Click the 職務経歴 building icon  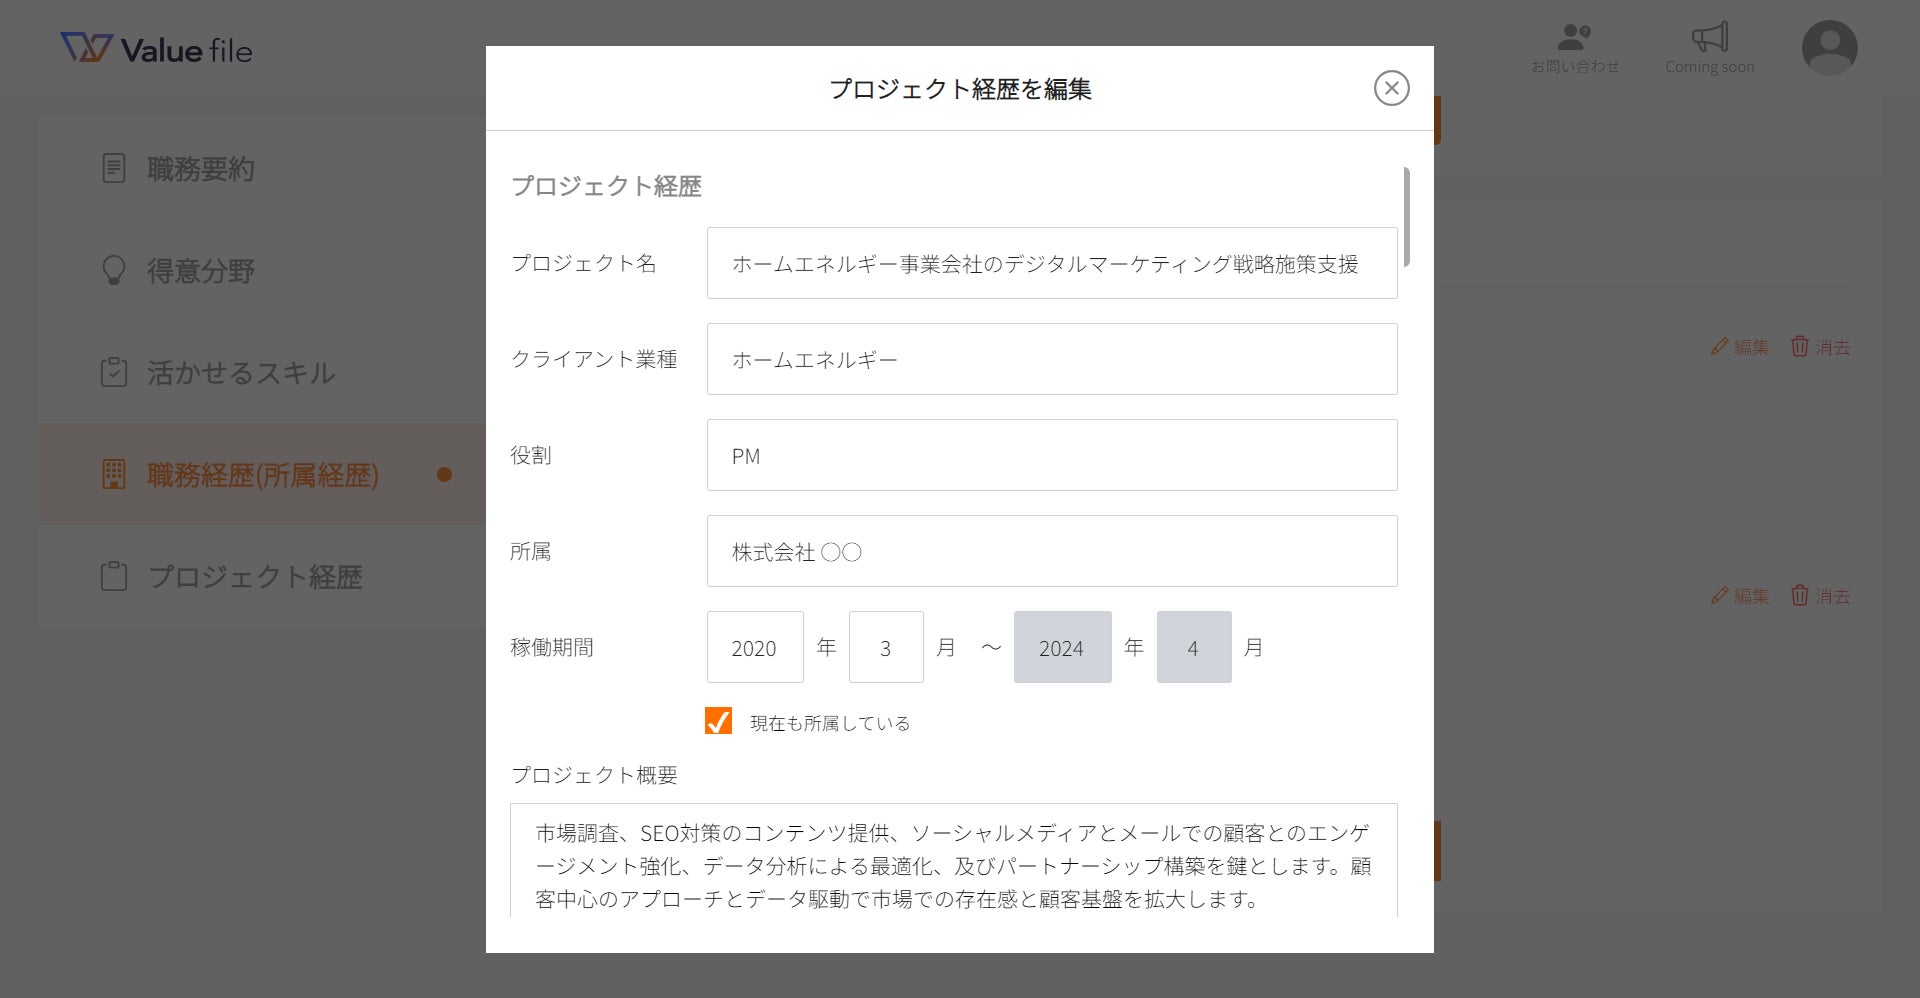[x=114, y=474]
